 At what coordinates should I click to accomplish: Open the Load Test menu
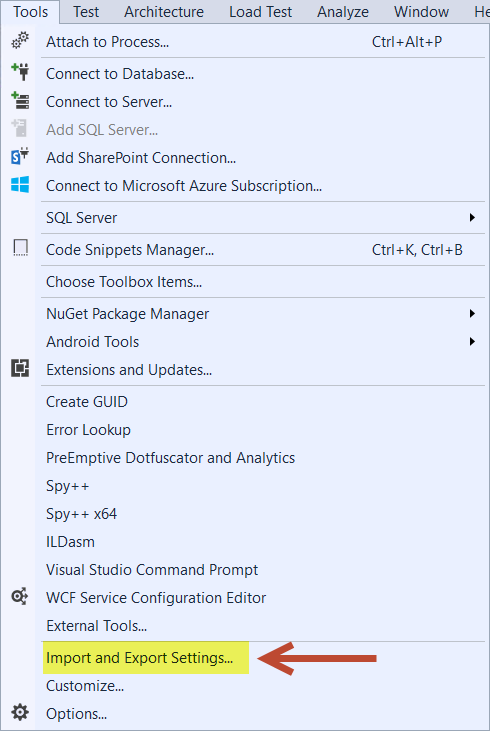point(260,12)
